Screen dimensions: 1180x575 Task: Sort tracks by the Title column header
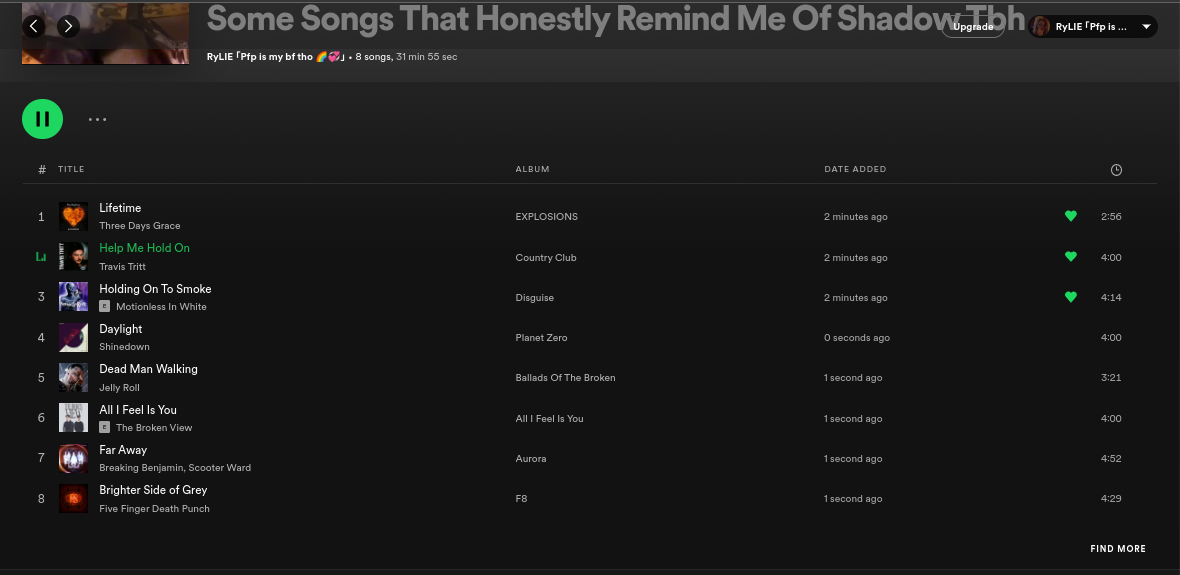coord(71,170)
